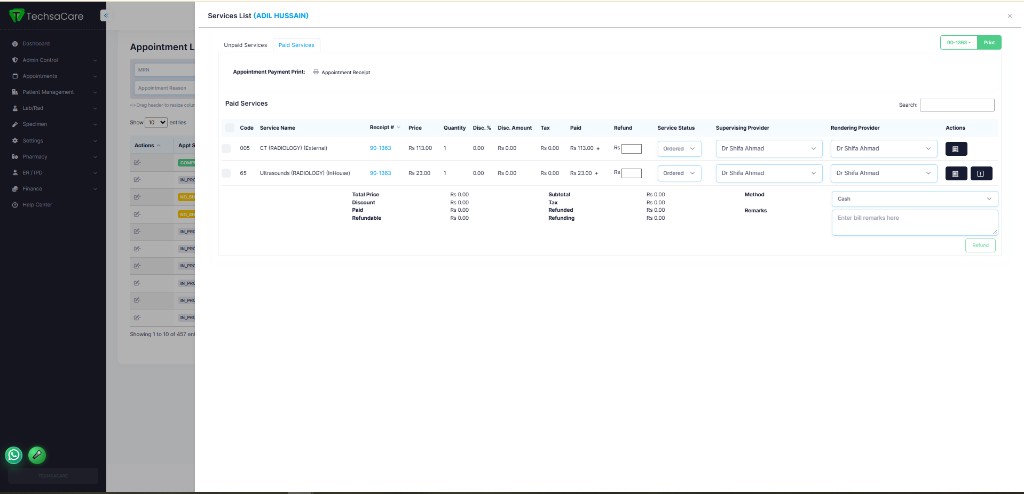Select the Paid Services tab
Screen dimensions: 1024x494
pos(296,45)
